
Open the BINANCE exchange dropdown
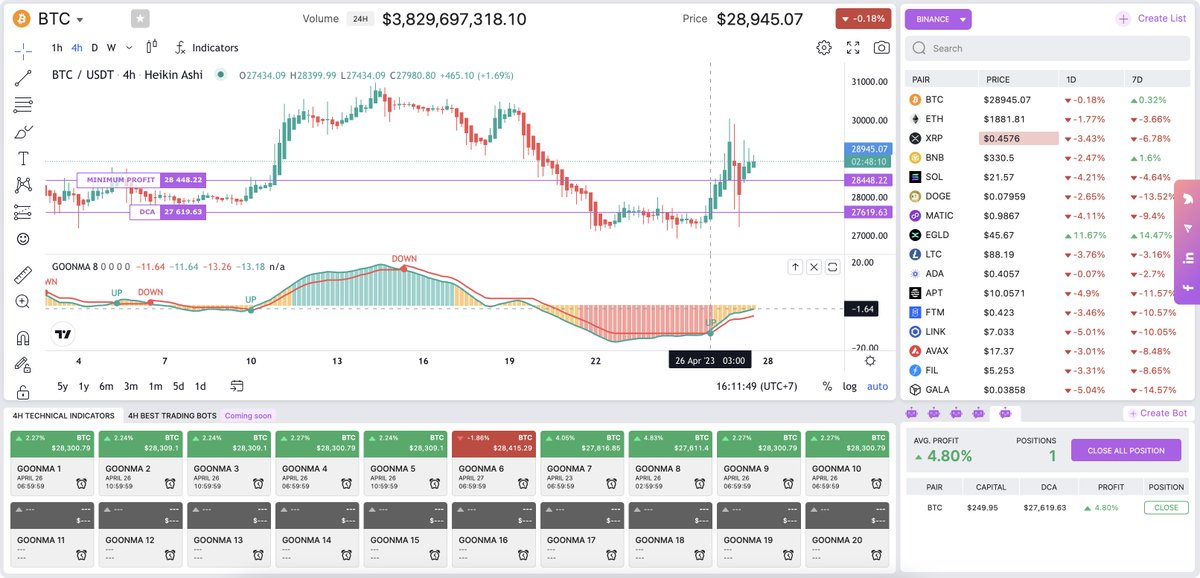(x=938, y=18)
